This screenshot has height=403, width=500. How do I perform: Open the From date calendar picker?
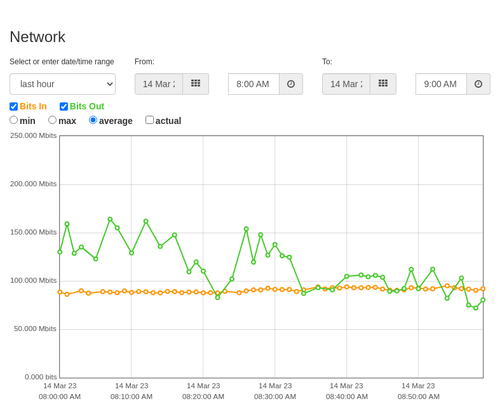196,84
